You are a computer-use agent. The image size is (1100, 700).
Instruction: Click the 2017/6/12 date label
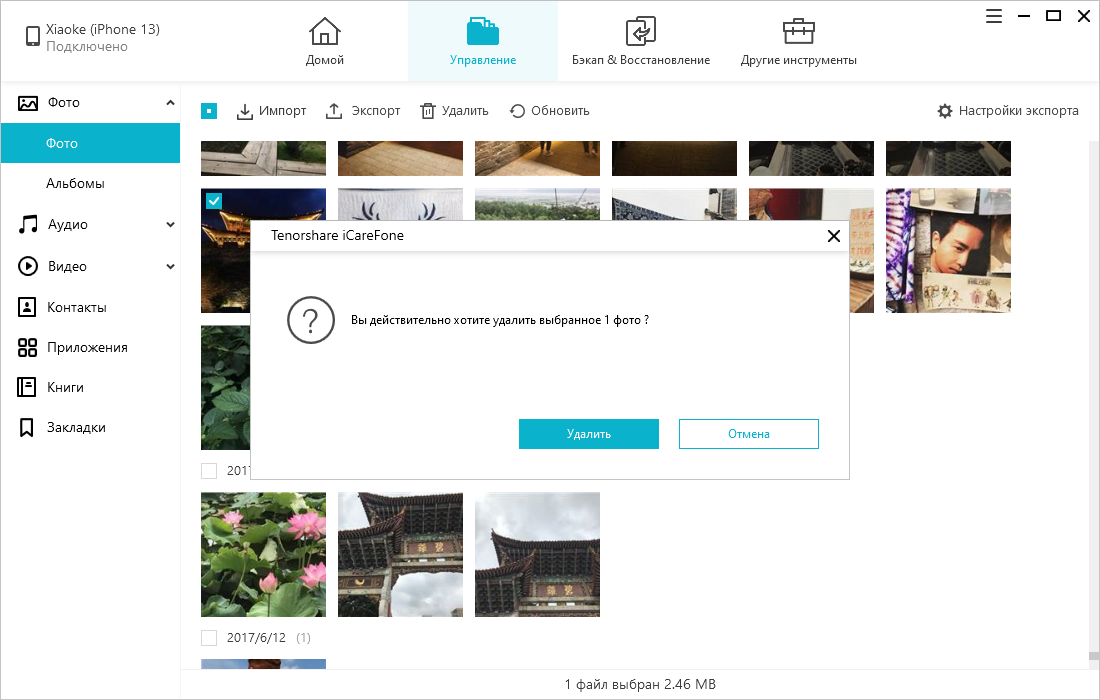tap(256, 638)
